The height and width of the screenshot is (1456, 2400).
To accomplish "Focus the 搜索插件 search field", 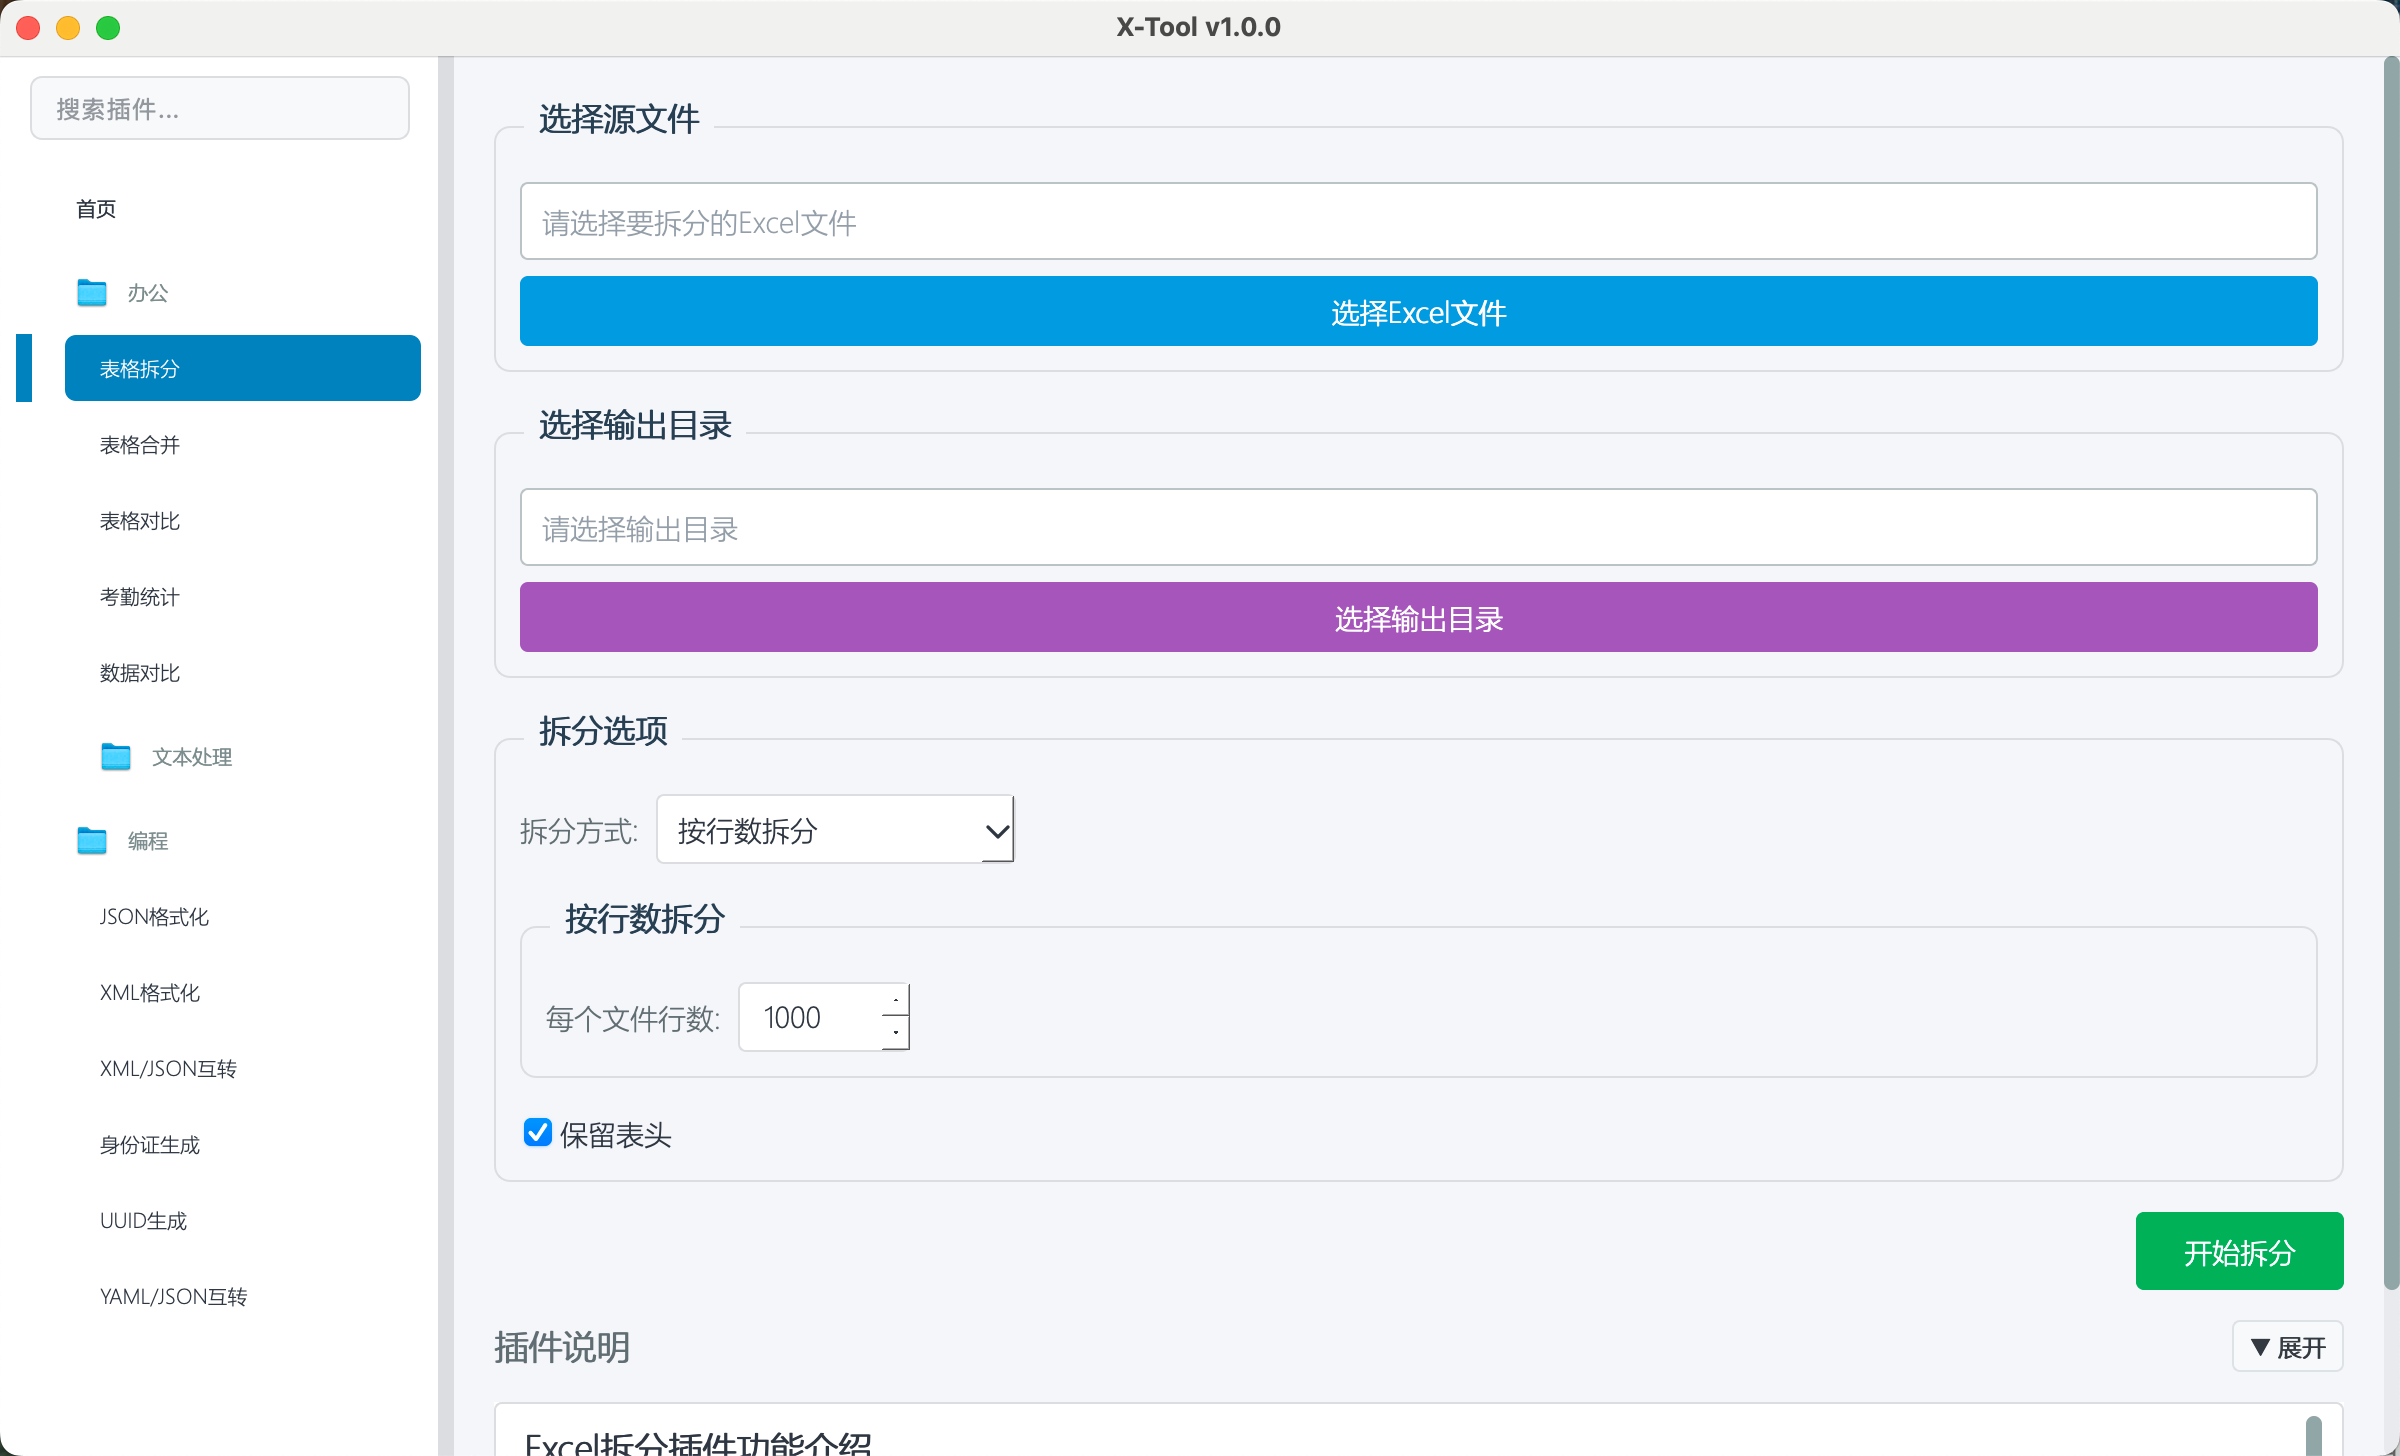I will tap(220, 109).
